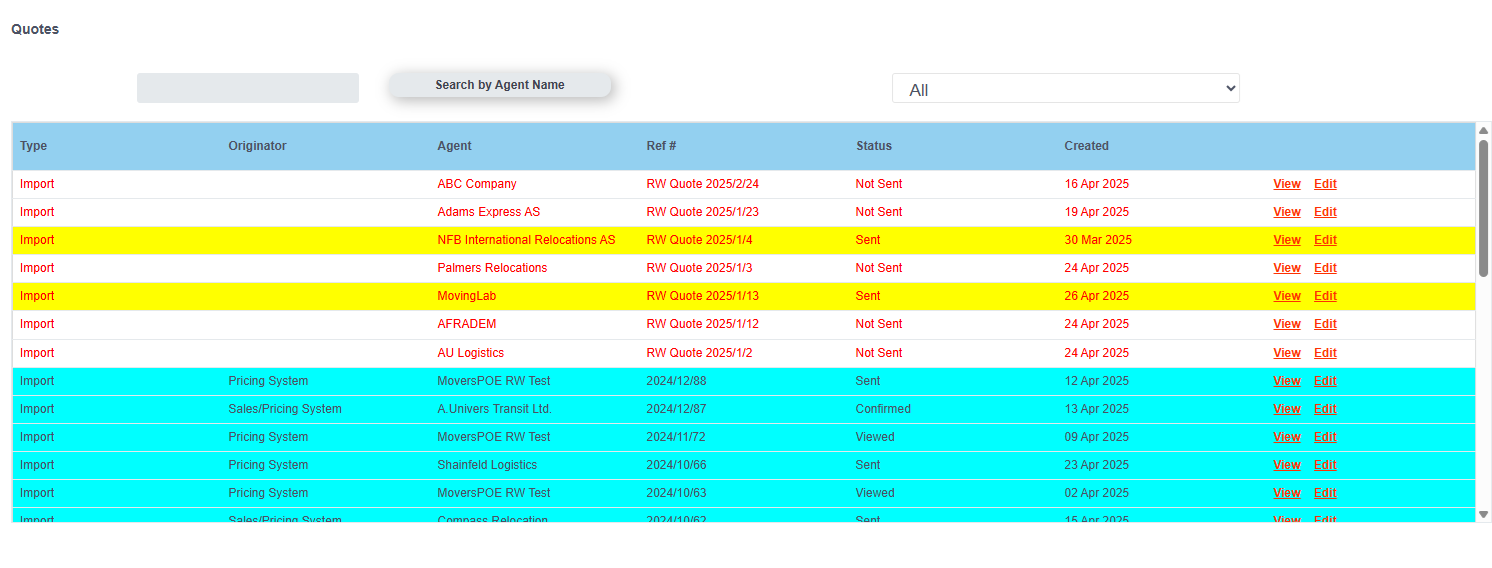The image size is (1492, 568).
Task: Edit the Shainfeld Logistics quote
Action: (x=1325, y=465)
